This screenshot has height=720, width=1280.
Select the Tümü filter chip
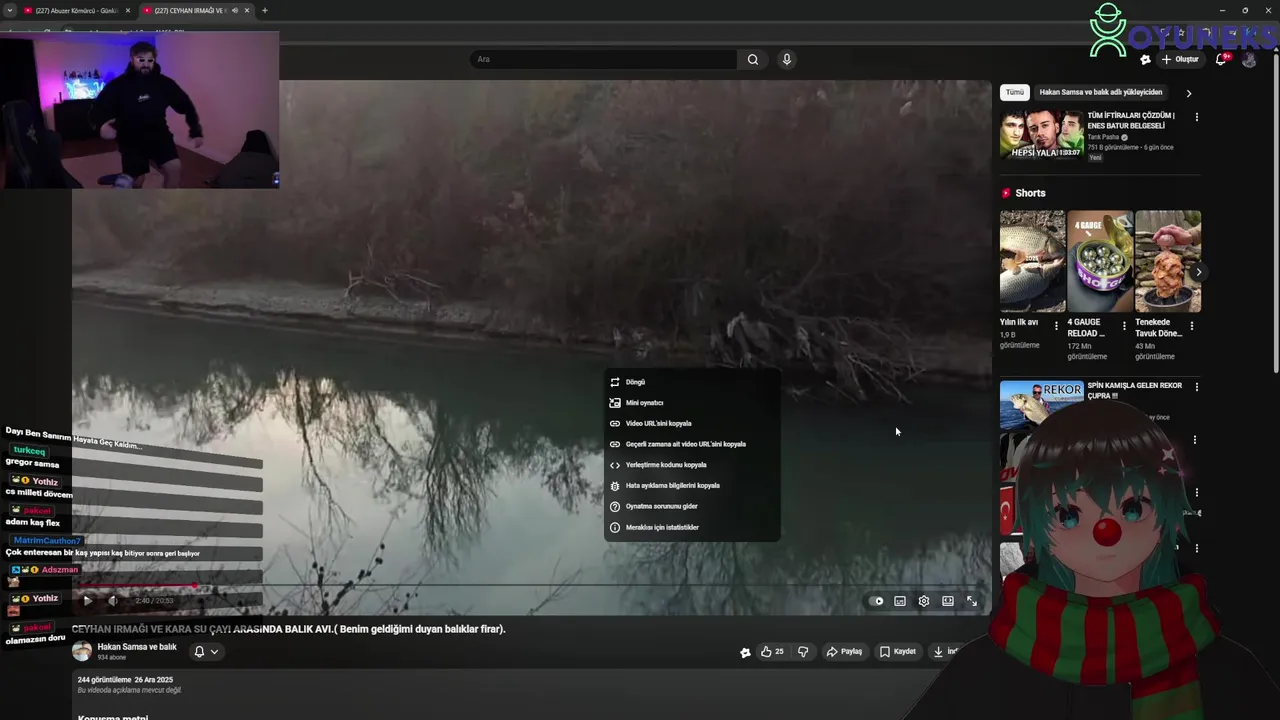1015,92
